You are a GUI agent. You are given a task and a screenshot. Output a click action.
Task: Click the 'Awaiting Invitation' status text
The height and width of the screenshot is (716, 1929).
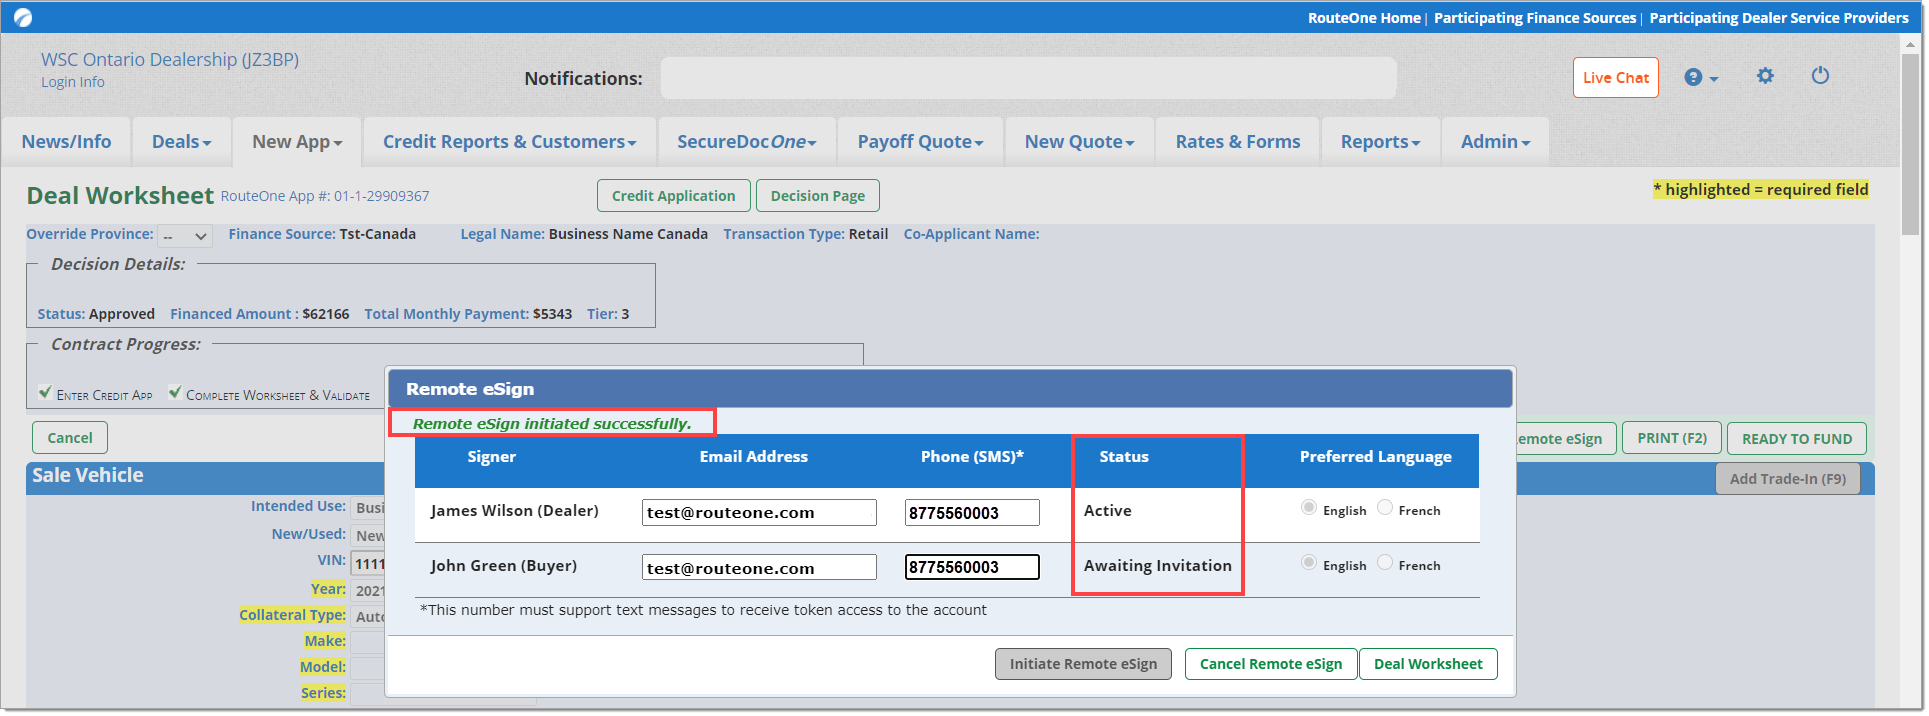[x=1158, y=566]
